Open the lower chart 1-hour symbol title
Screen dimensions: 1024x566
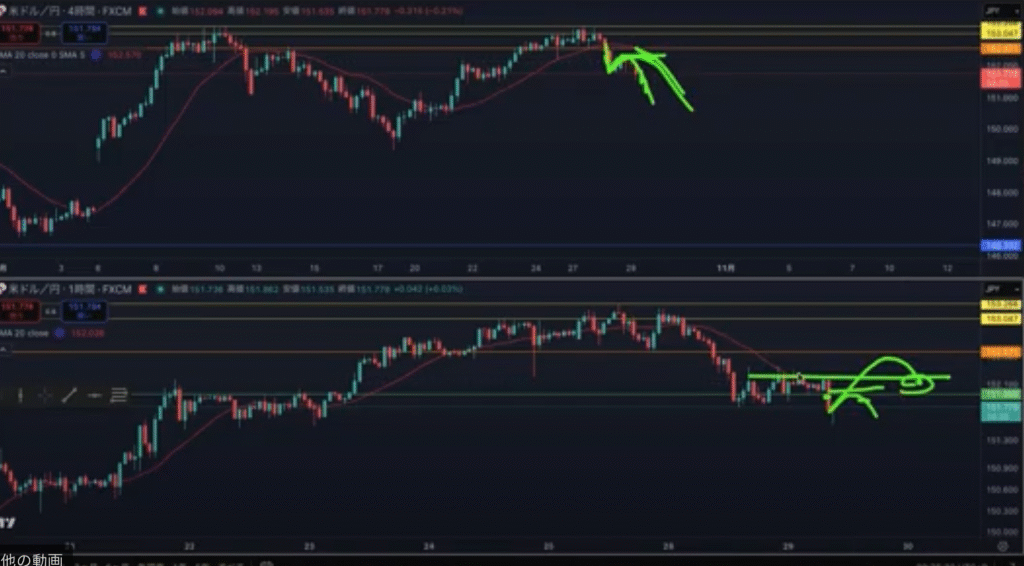click(x=68, y=289)
